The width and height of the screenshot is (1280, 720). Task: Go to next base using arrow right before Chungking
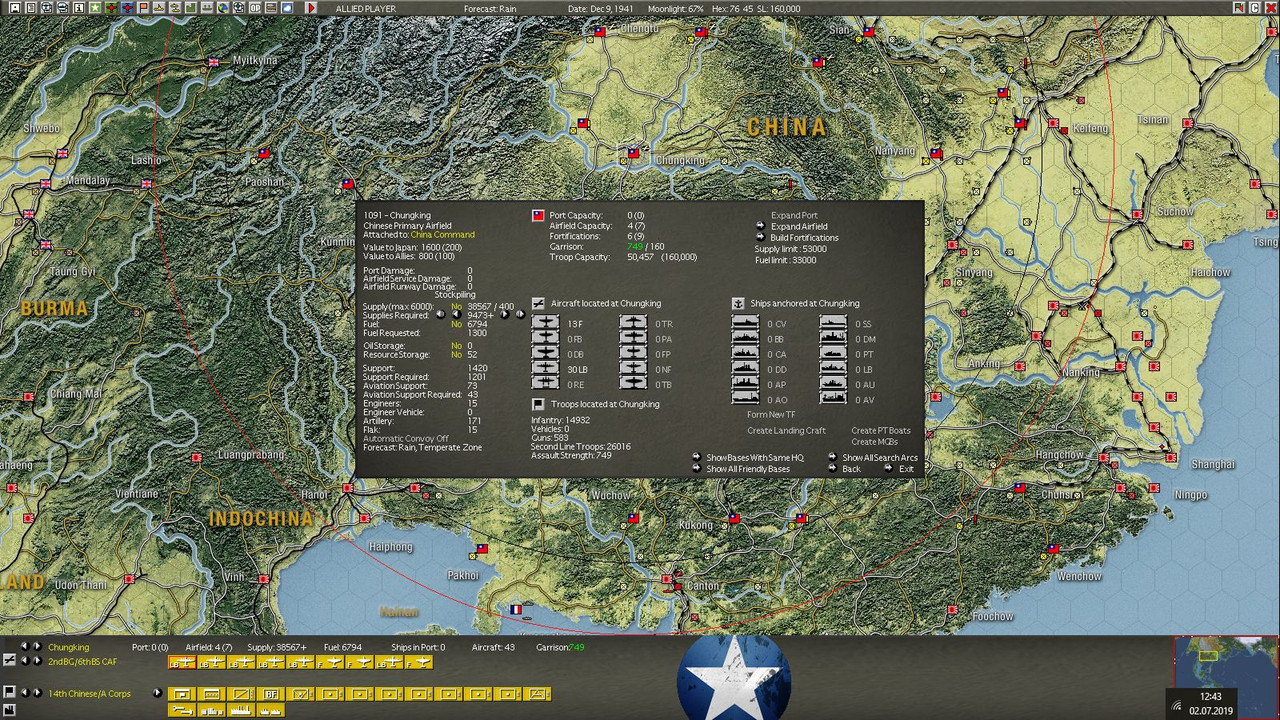[38, 647]
